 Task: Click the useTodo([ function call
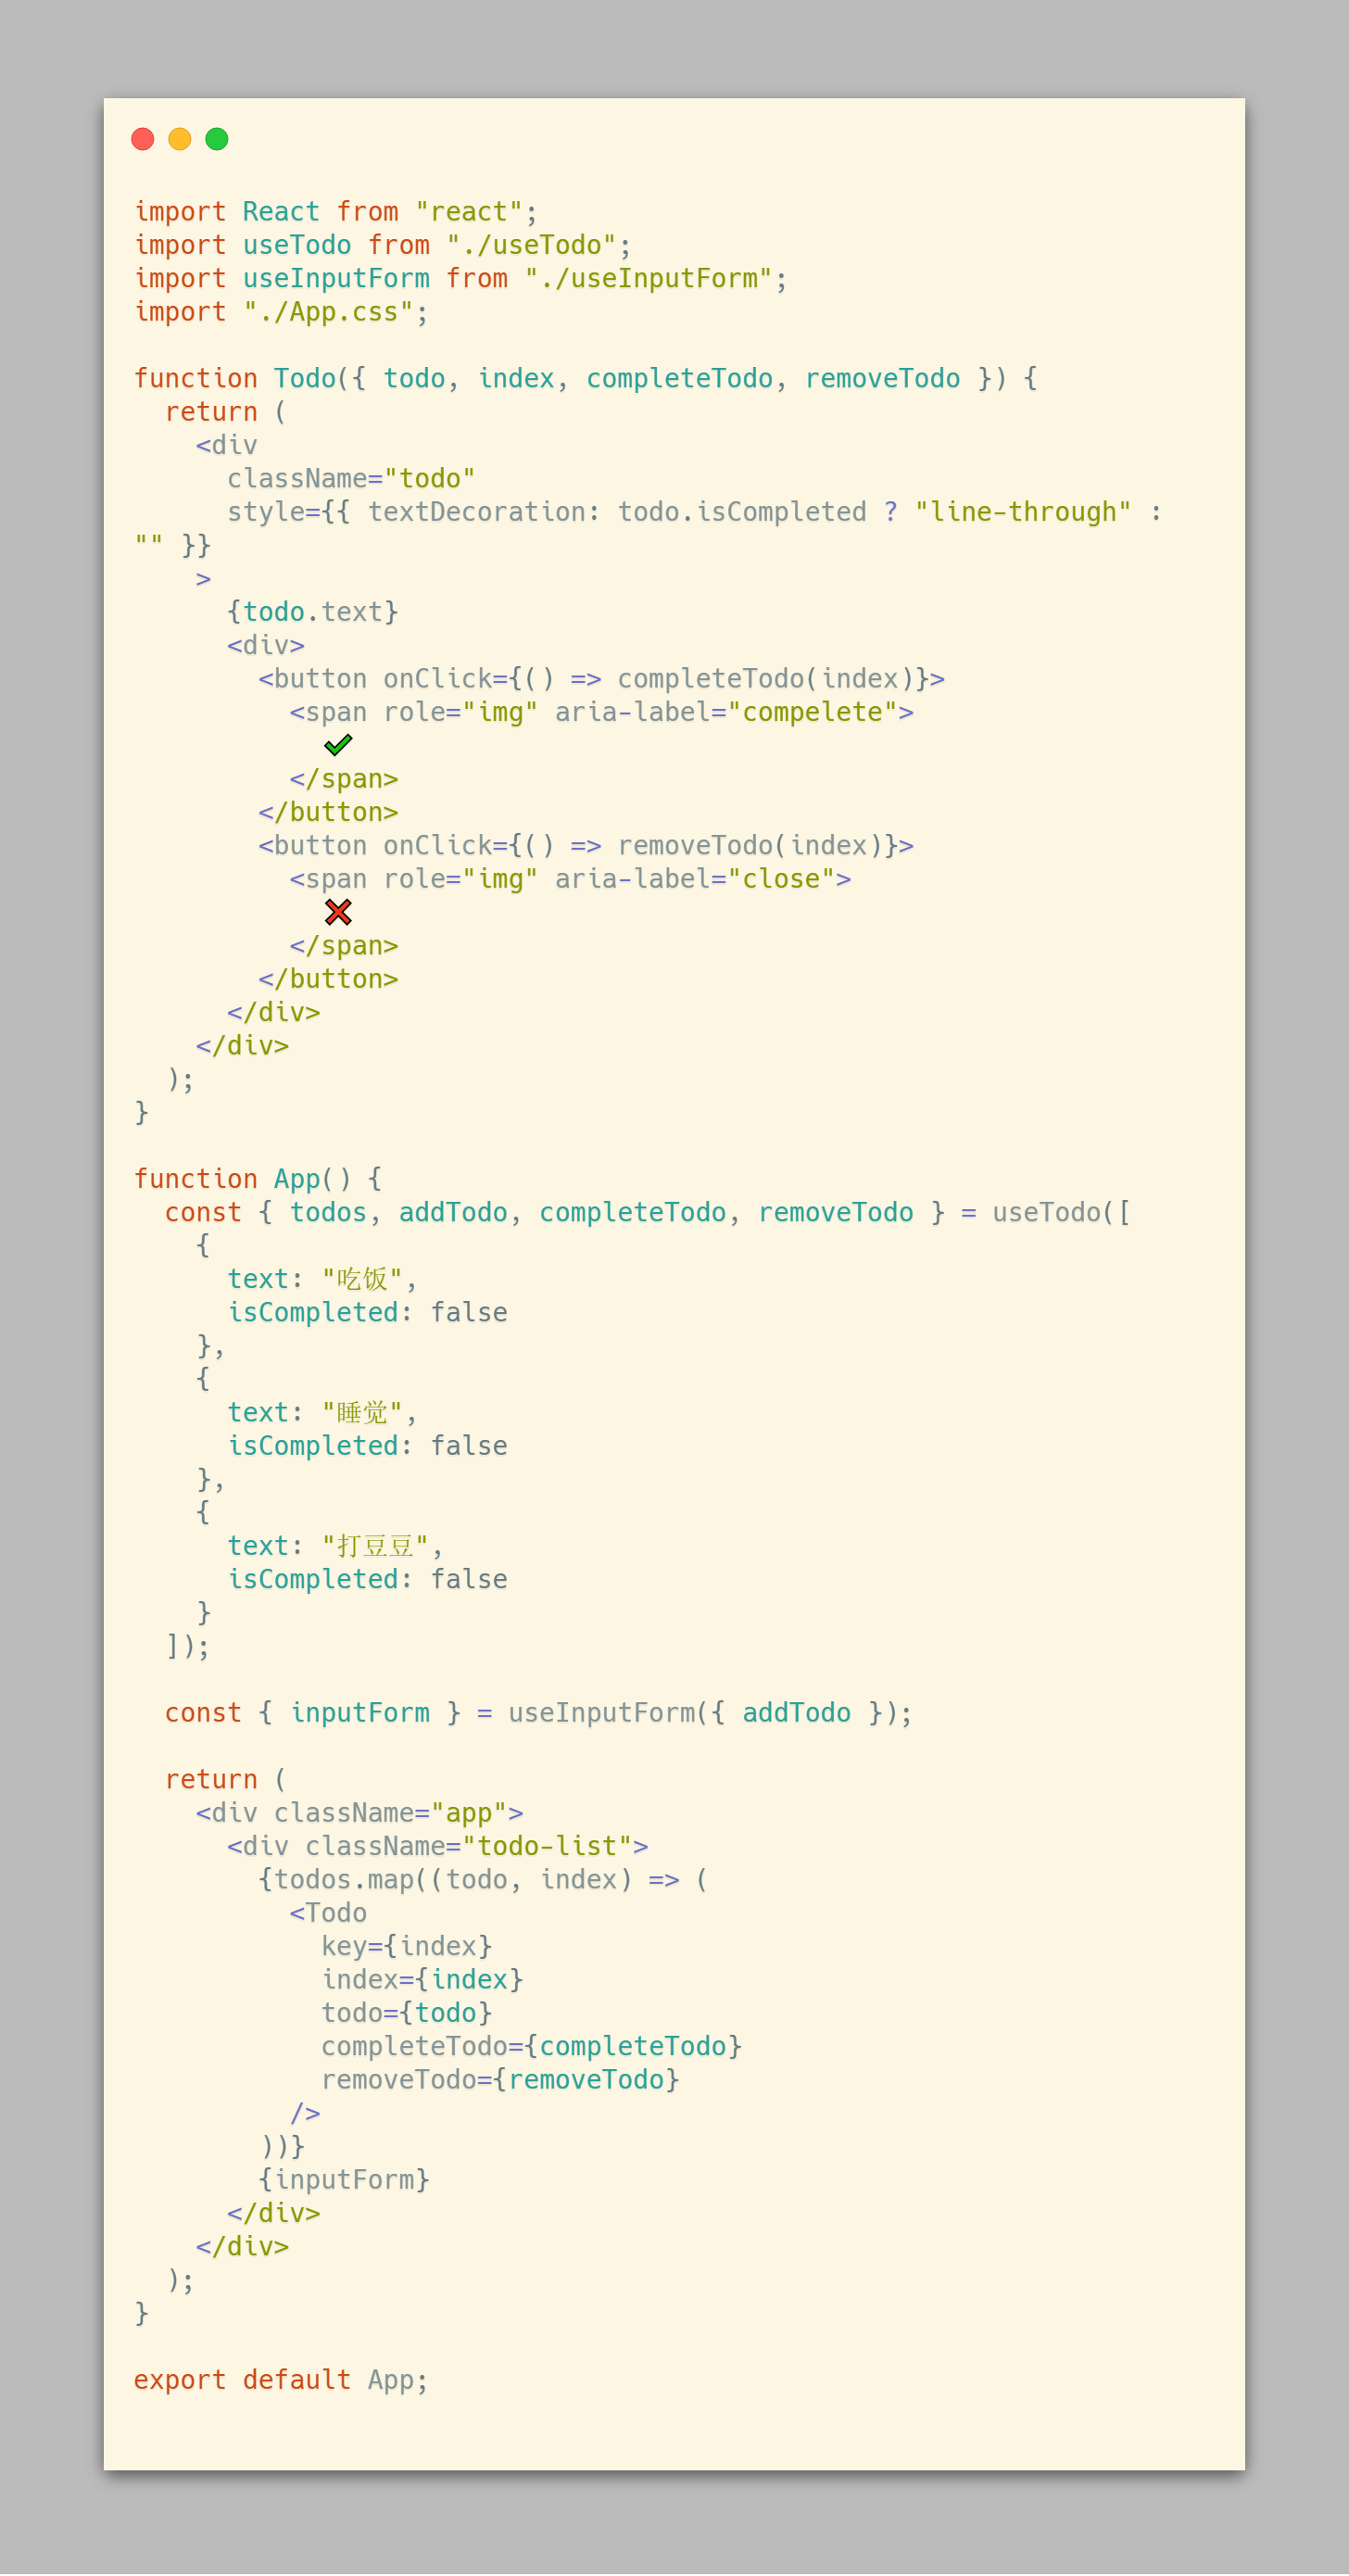[1061, 1212]
